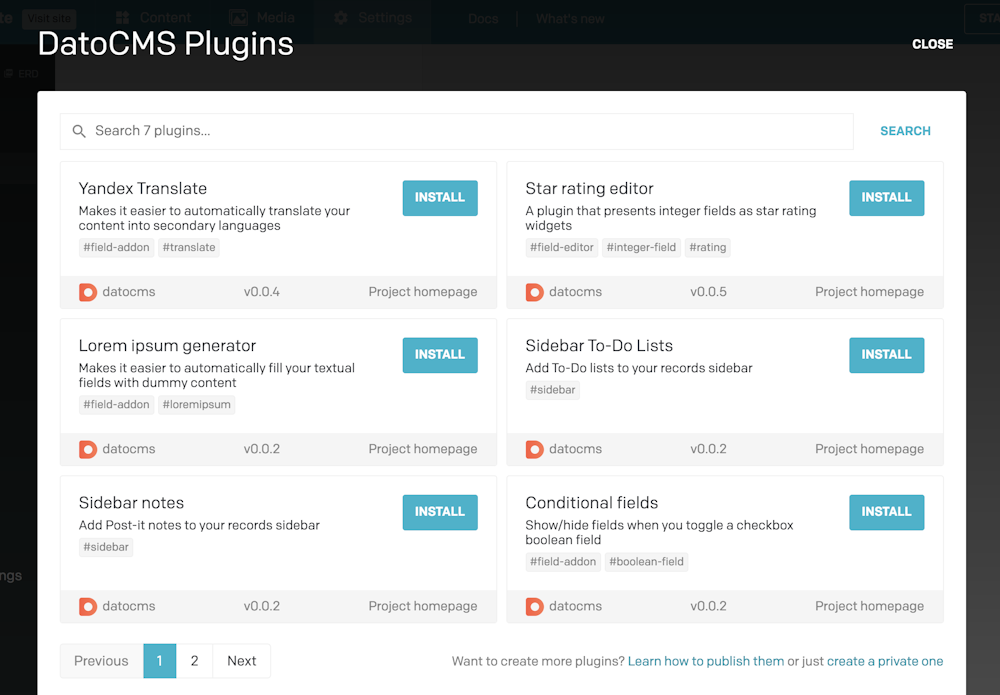1000x695 pixels.
Task: Select page 1 in pagination
Action: coord(159,661)
